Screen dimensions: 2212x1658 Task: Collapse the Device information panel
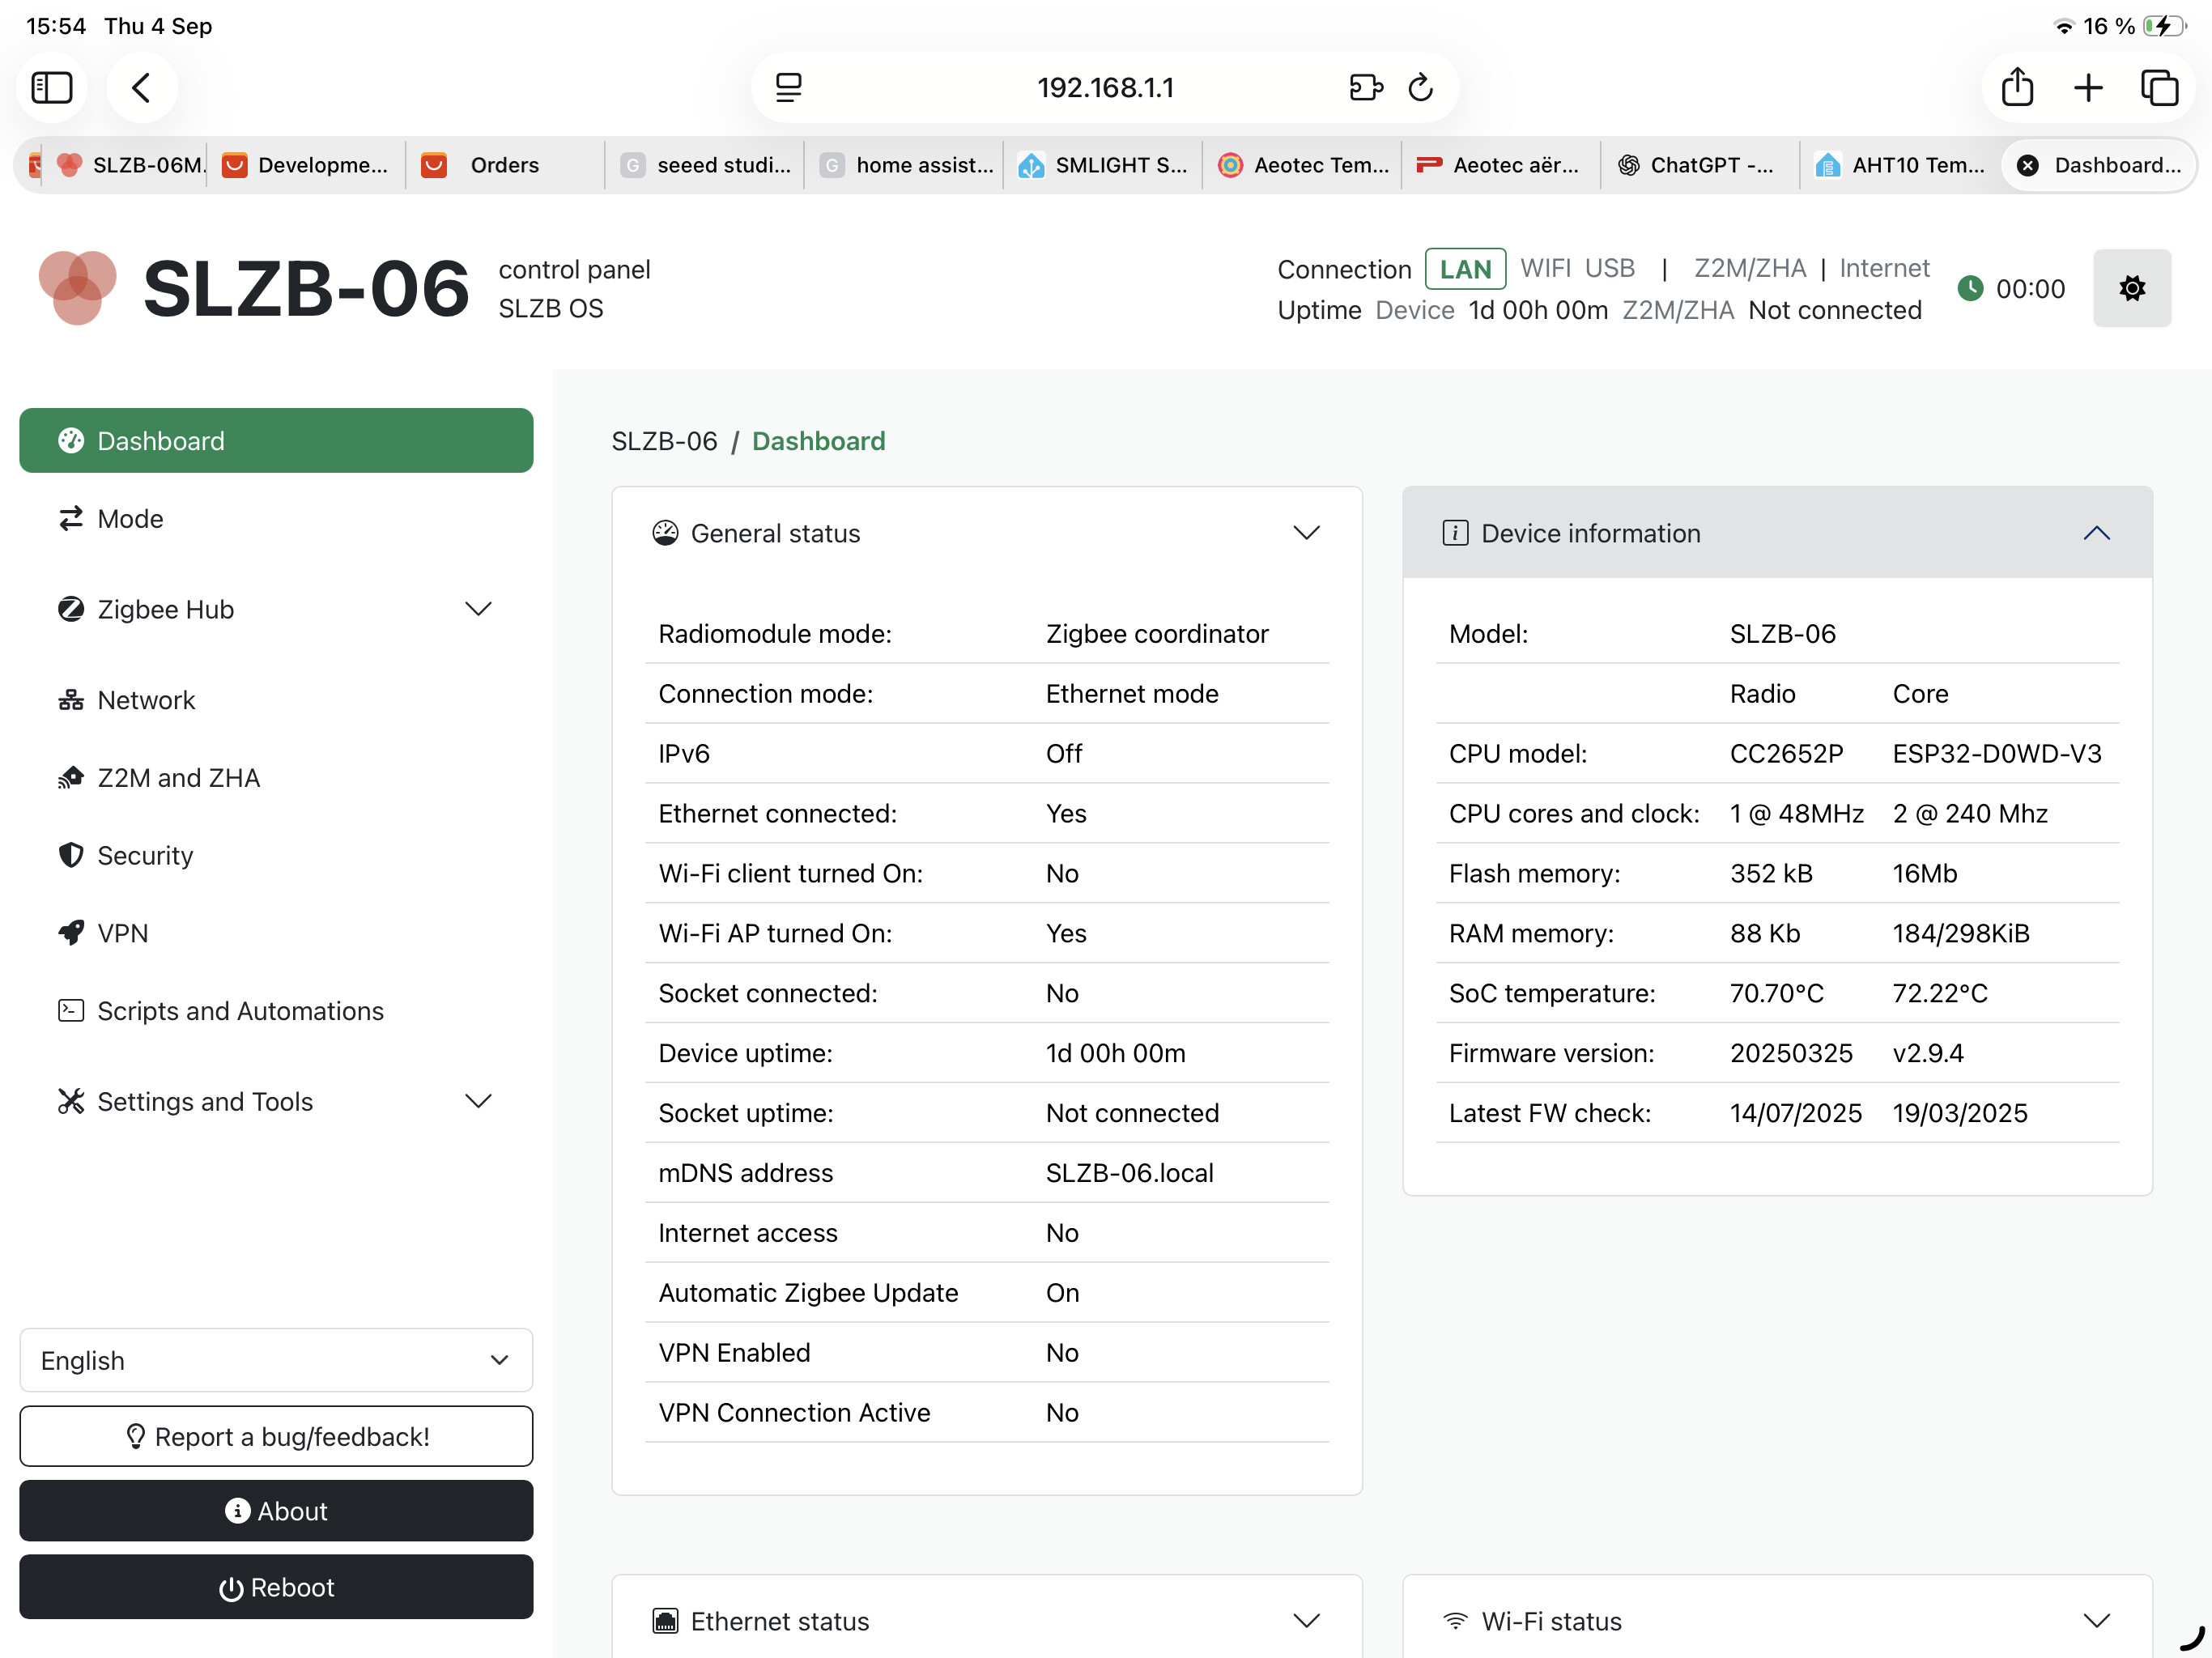click(2096, 533)
